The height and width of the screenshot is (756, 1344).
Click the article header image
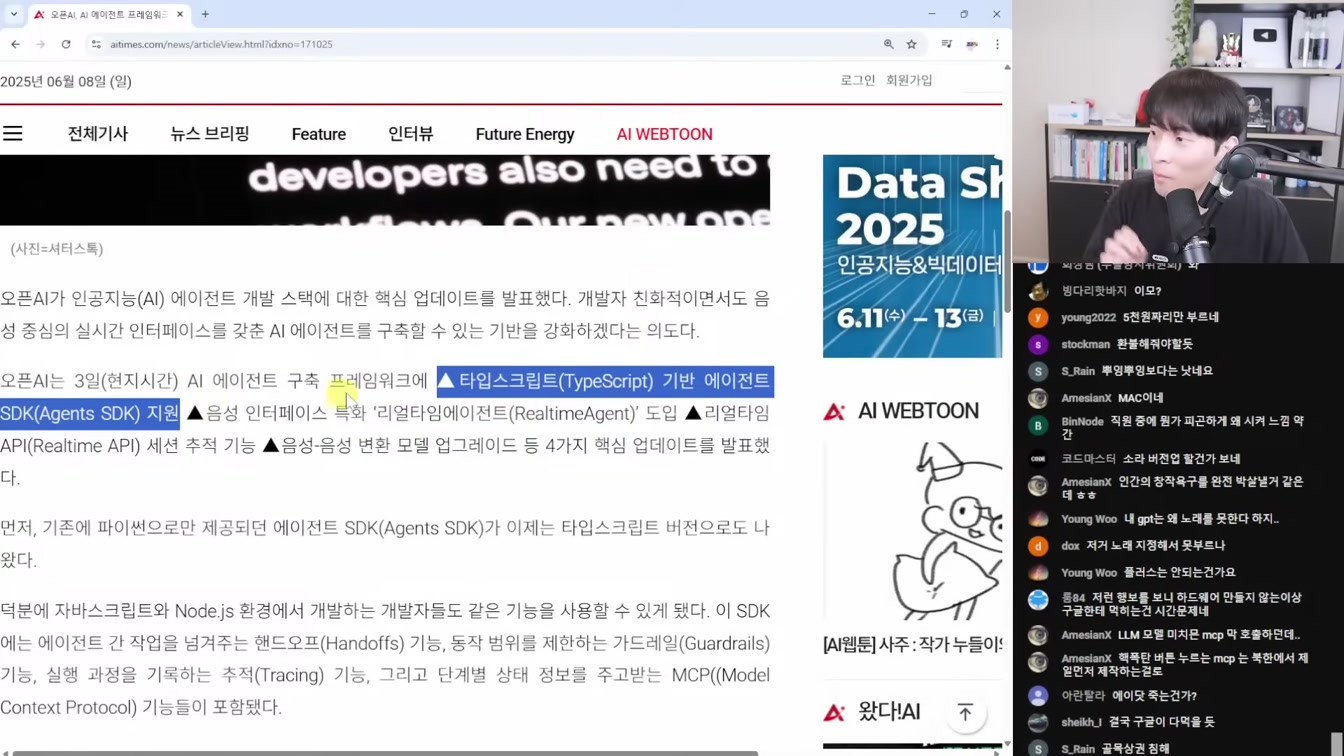click(x=385, y=190)
